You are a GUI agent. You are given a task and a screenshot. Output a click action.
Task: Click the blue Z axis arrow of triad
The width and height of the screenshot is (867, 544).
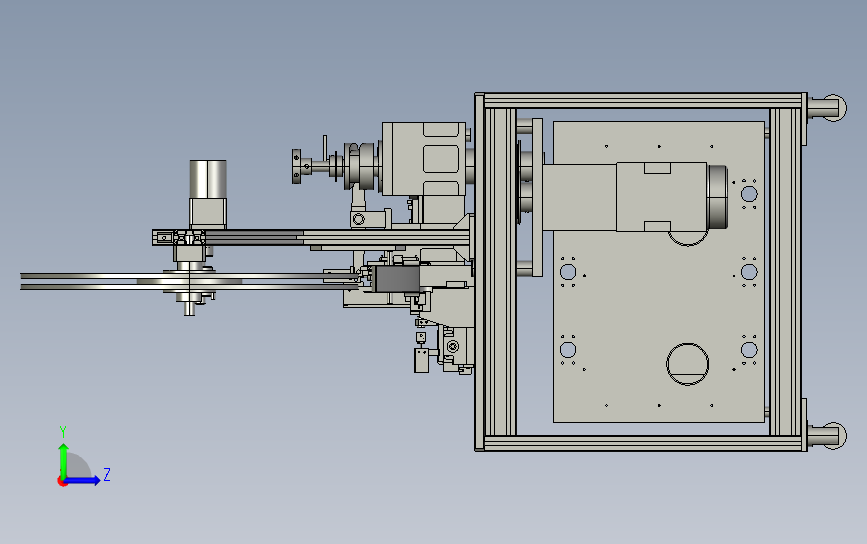pos(83,480)
